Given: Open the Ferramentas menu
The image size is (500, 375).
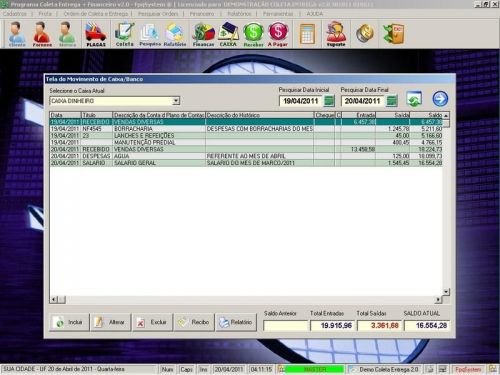Looking at the screenshot, I should tap(278, 14).
